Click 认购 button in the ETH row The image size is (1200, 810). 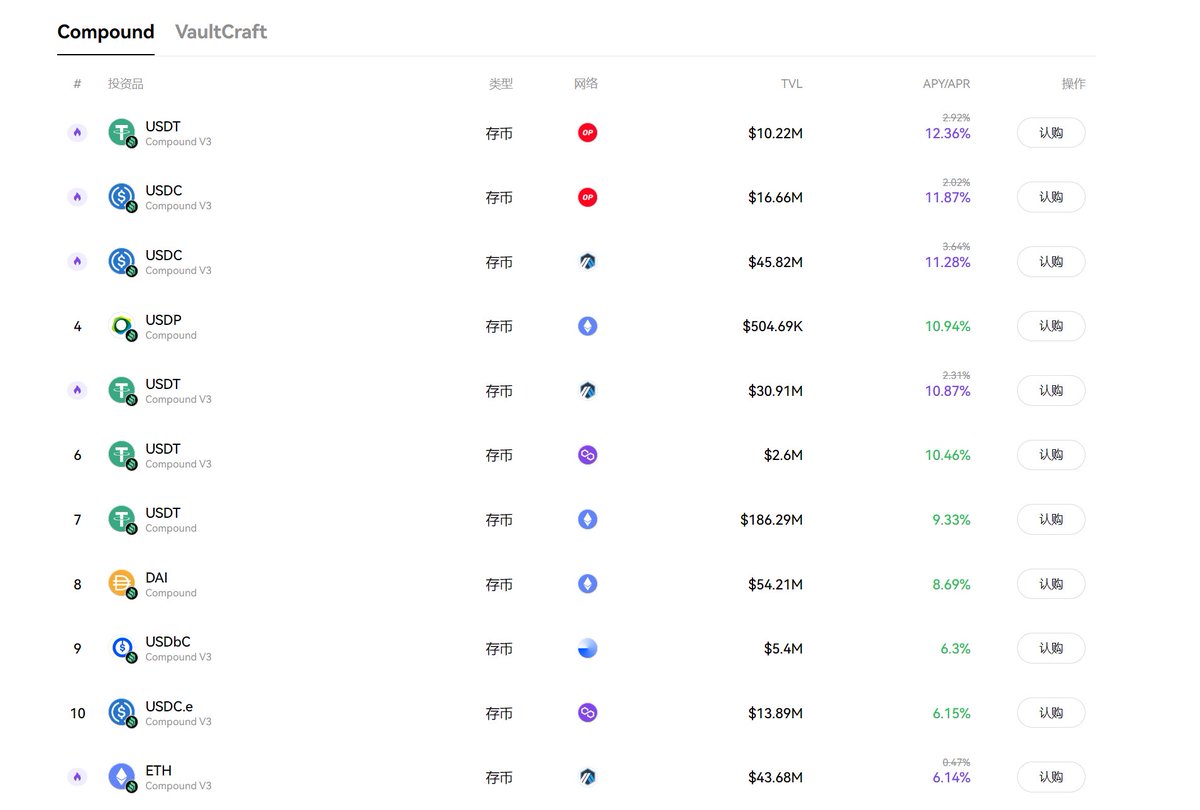pos(1051,778)
